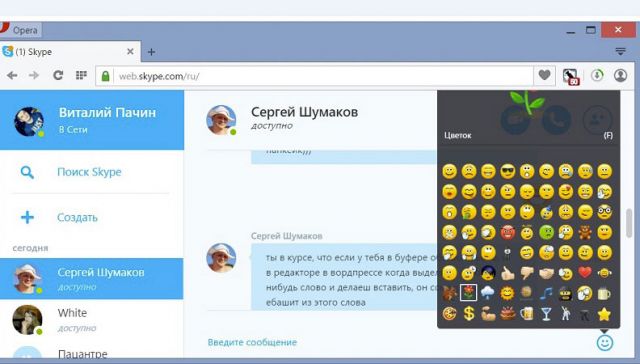640x364 pixels.
Task: Pick the flower emoticon
Action: pos(468,293)
